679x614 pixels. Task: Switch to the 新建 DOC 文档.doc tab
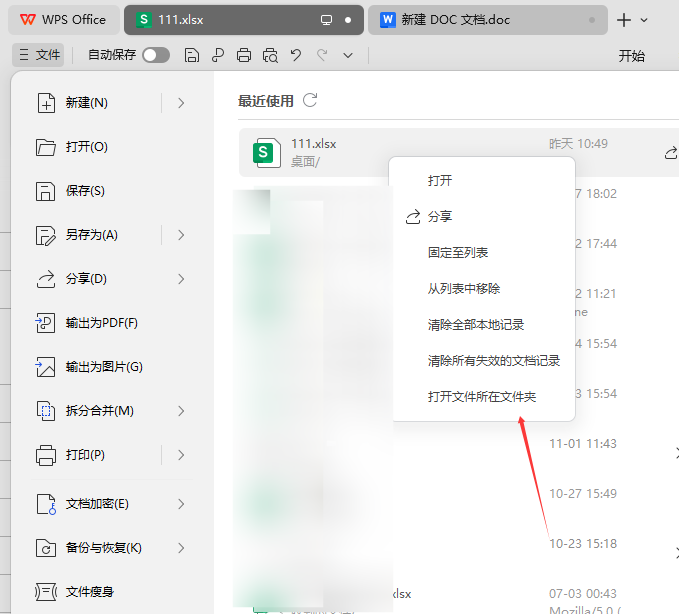coord(488,20)
